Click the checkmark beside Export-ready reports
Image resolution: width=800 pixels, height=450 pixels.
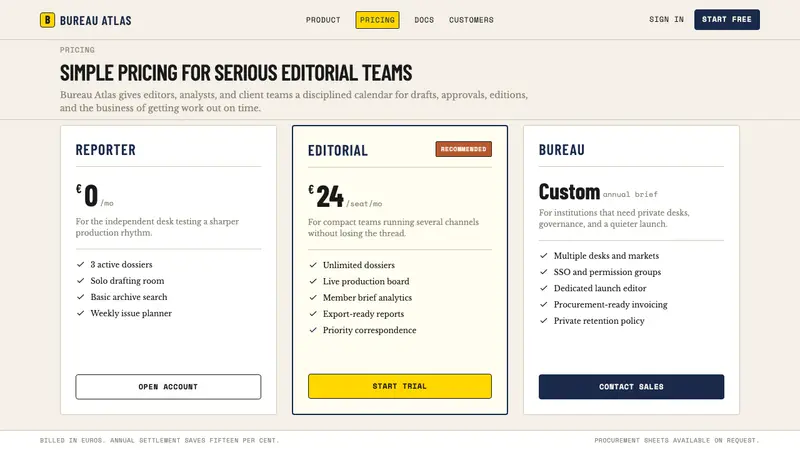tap(313, 314)
